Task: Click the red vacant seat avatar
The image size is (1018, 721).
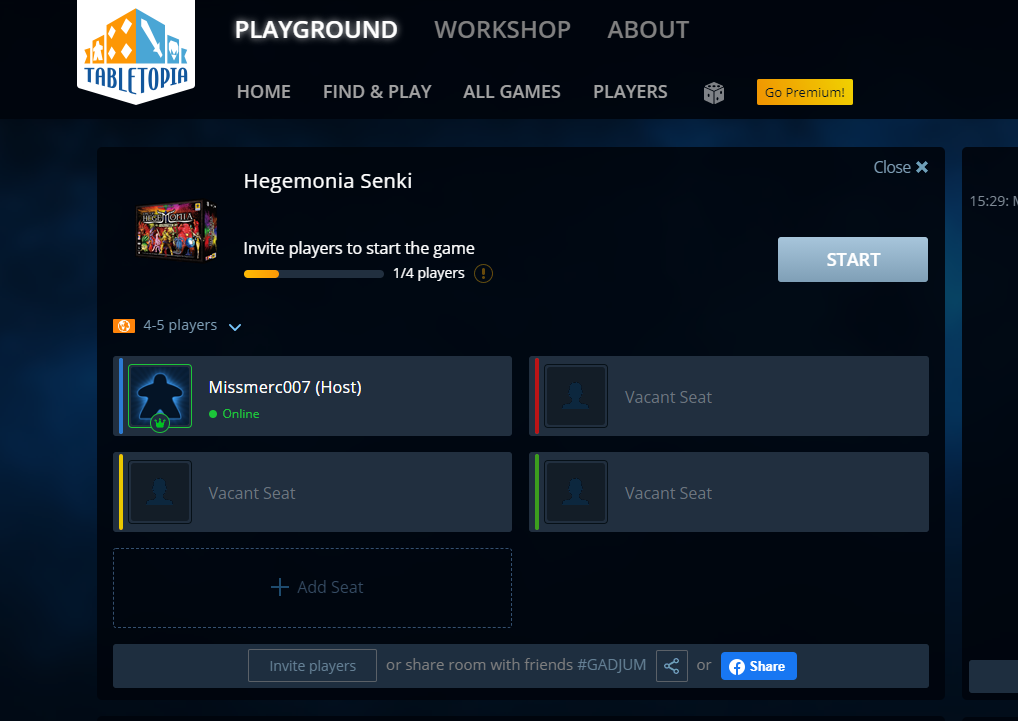Action: (576, 396)
